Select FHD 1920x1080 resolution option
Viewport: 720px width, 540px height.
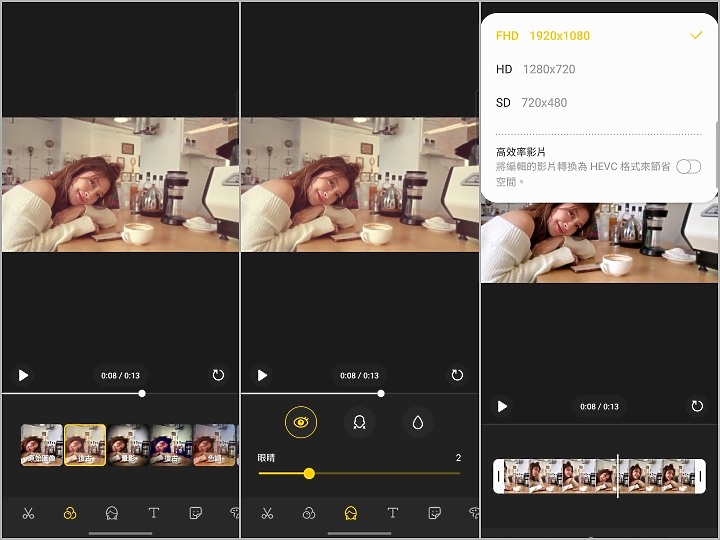coord(543,35)
